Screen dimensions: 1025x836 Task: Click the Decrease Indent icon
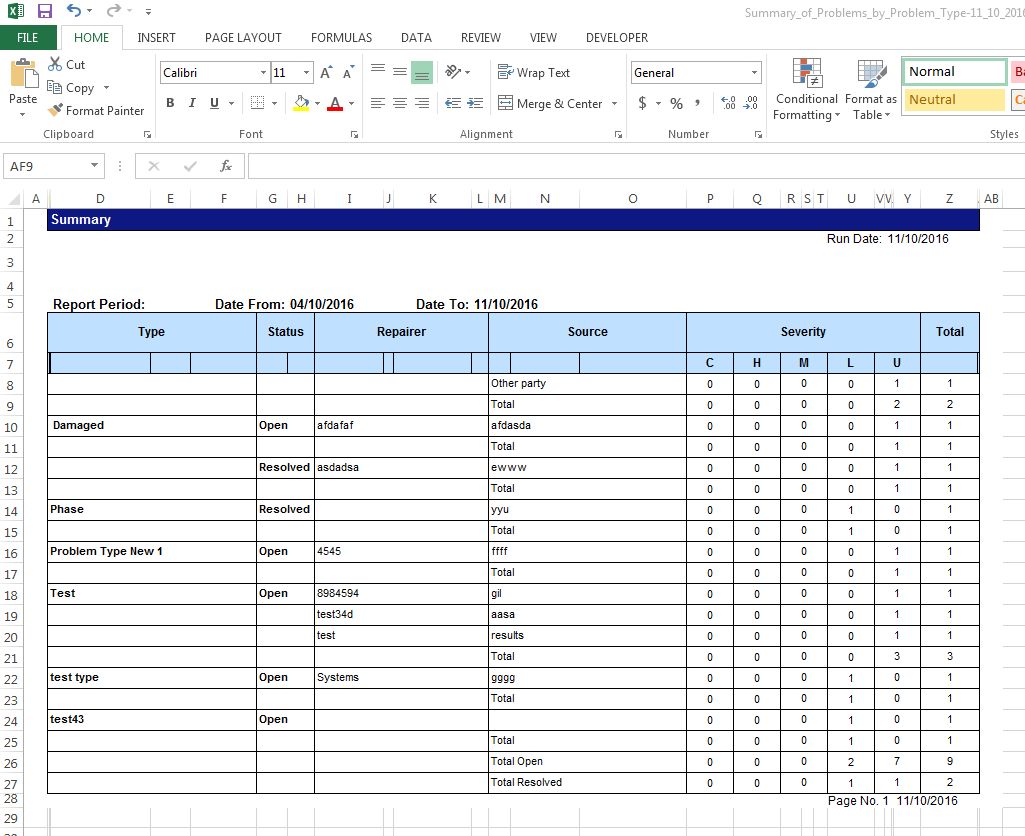452,103
